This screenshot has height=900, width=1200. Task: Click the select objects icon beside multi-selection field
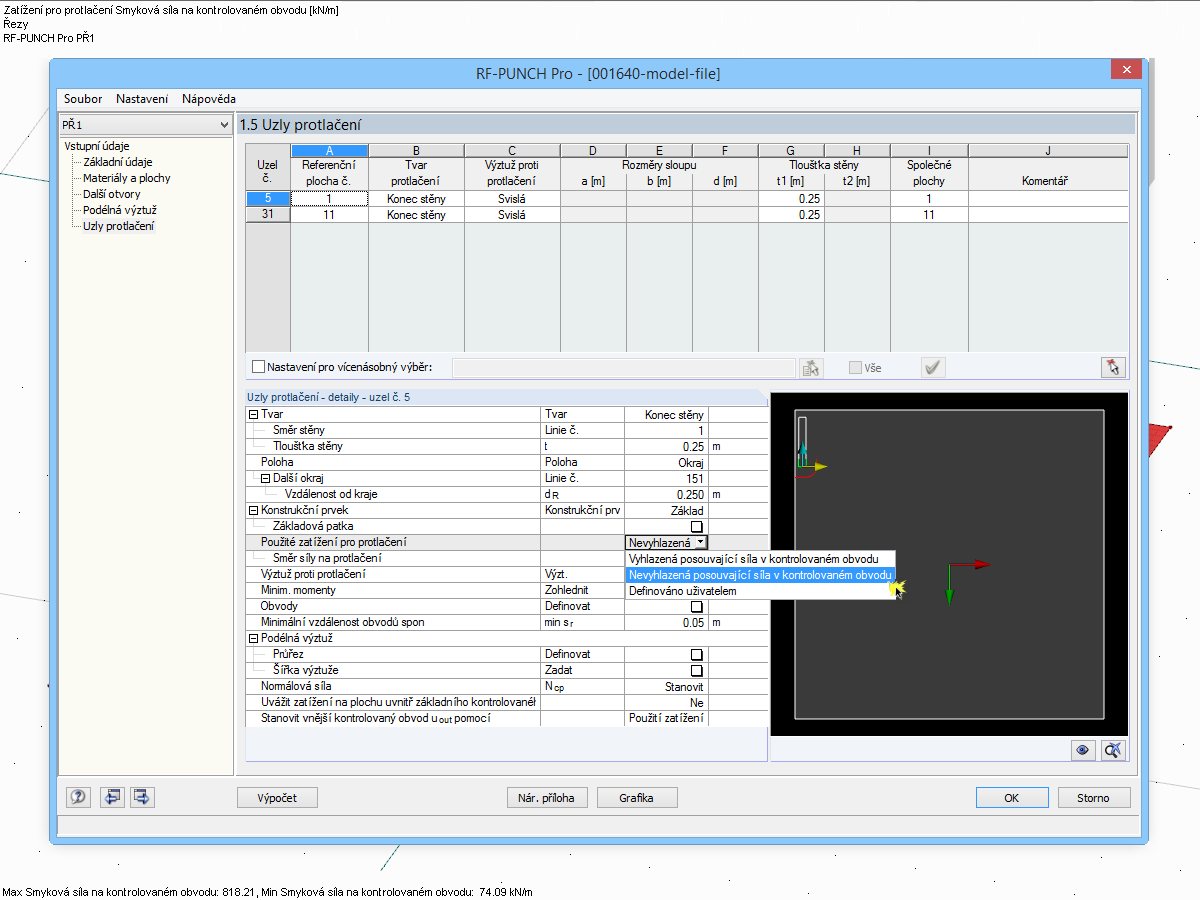coord(810,368)
